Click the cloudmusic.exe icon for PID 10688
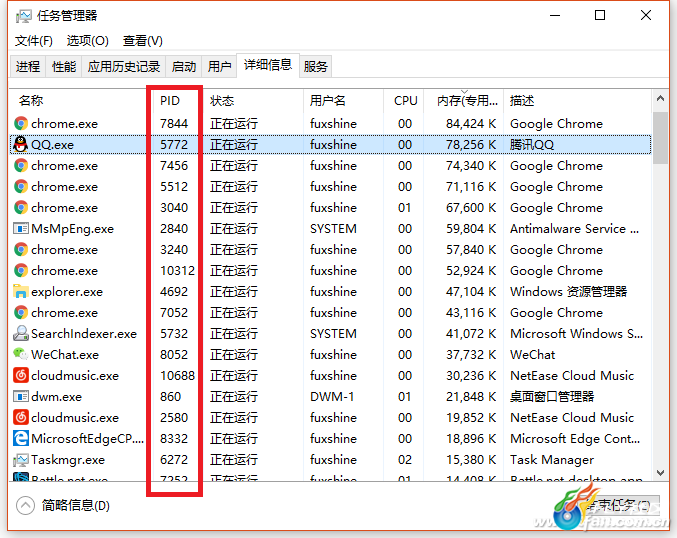677x538 pixels. pos(21,375)
